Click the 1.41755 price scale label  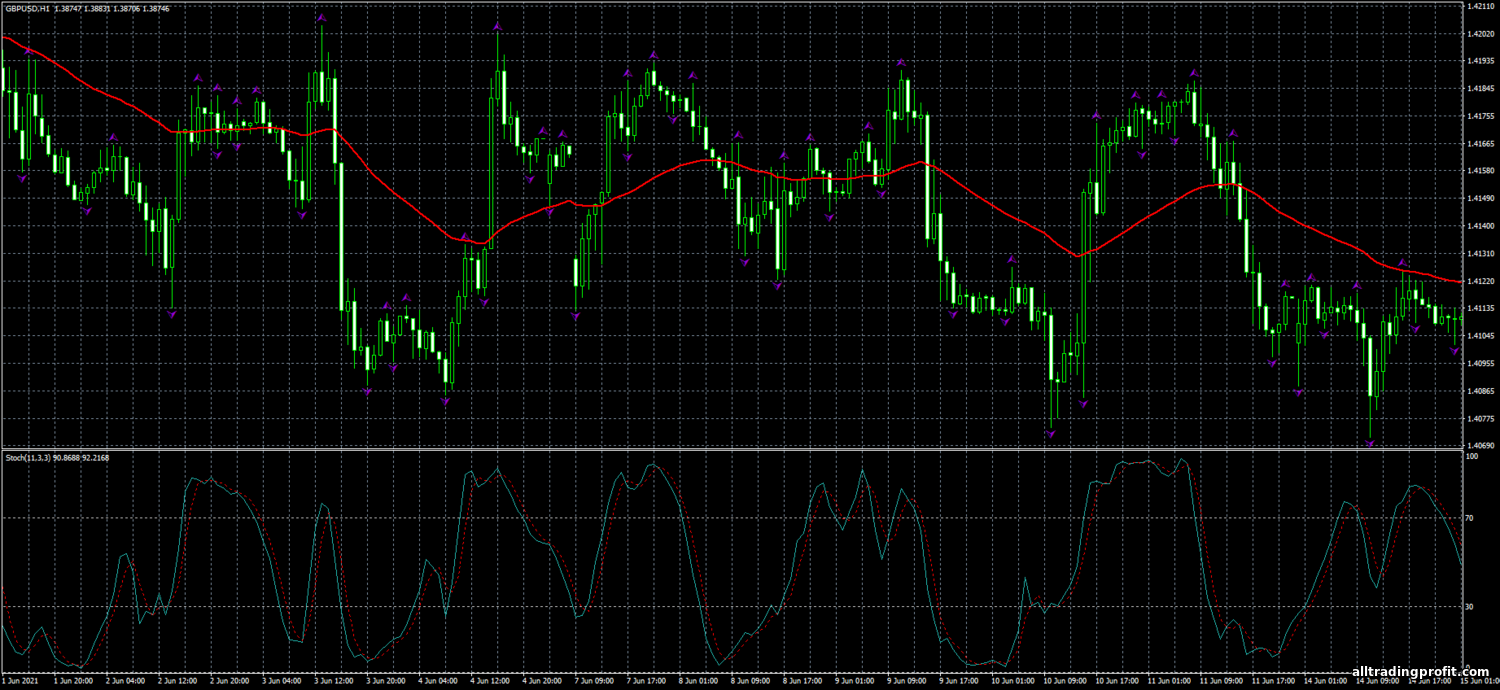tap(1481, 116)
